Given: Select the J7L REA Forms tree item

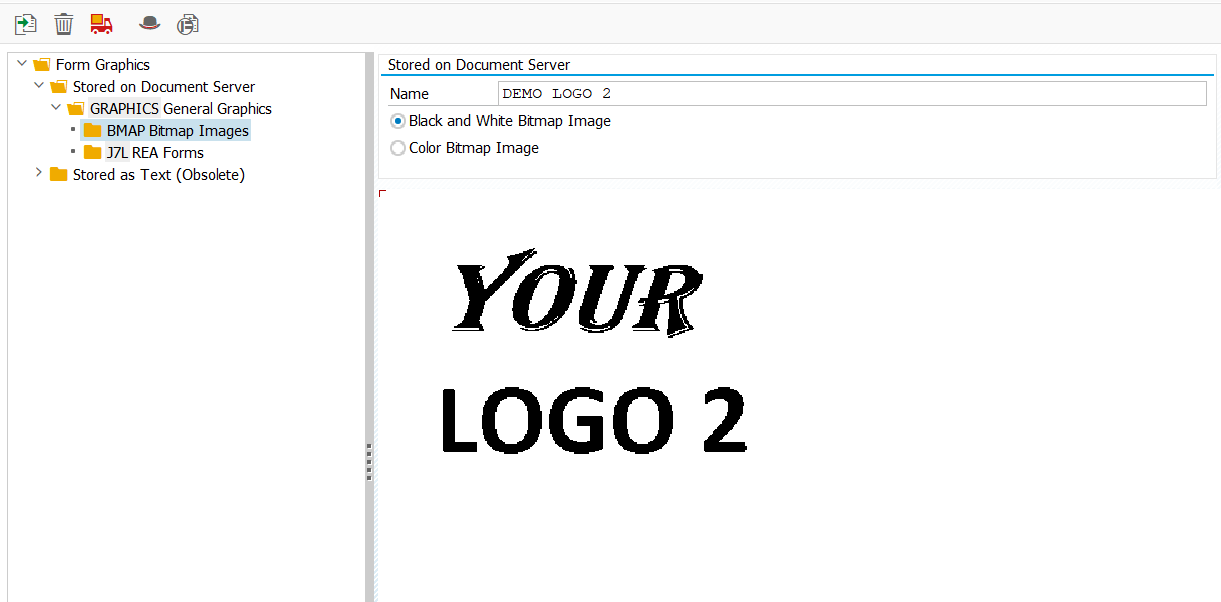Looking at the screenshot, I should point(155,153).
